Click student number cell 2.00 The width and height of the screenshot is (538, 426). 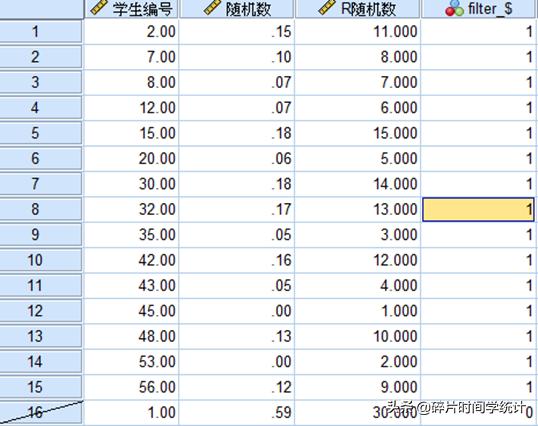point(131,32)
